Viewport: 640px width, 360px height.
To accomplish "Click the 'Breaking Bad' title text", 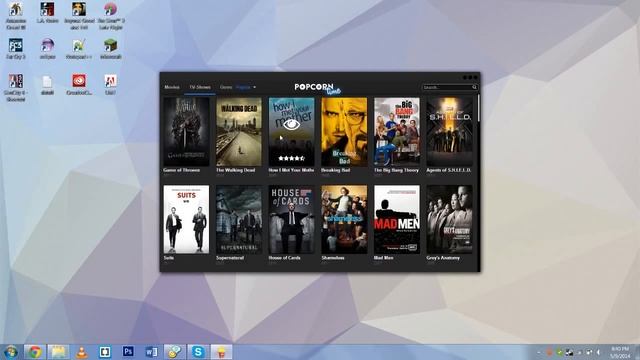I will tap(336, 170).
